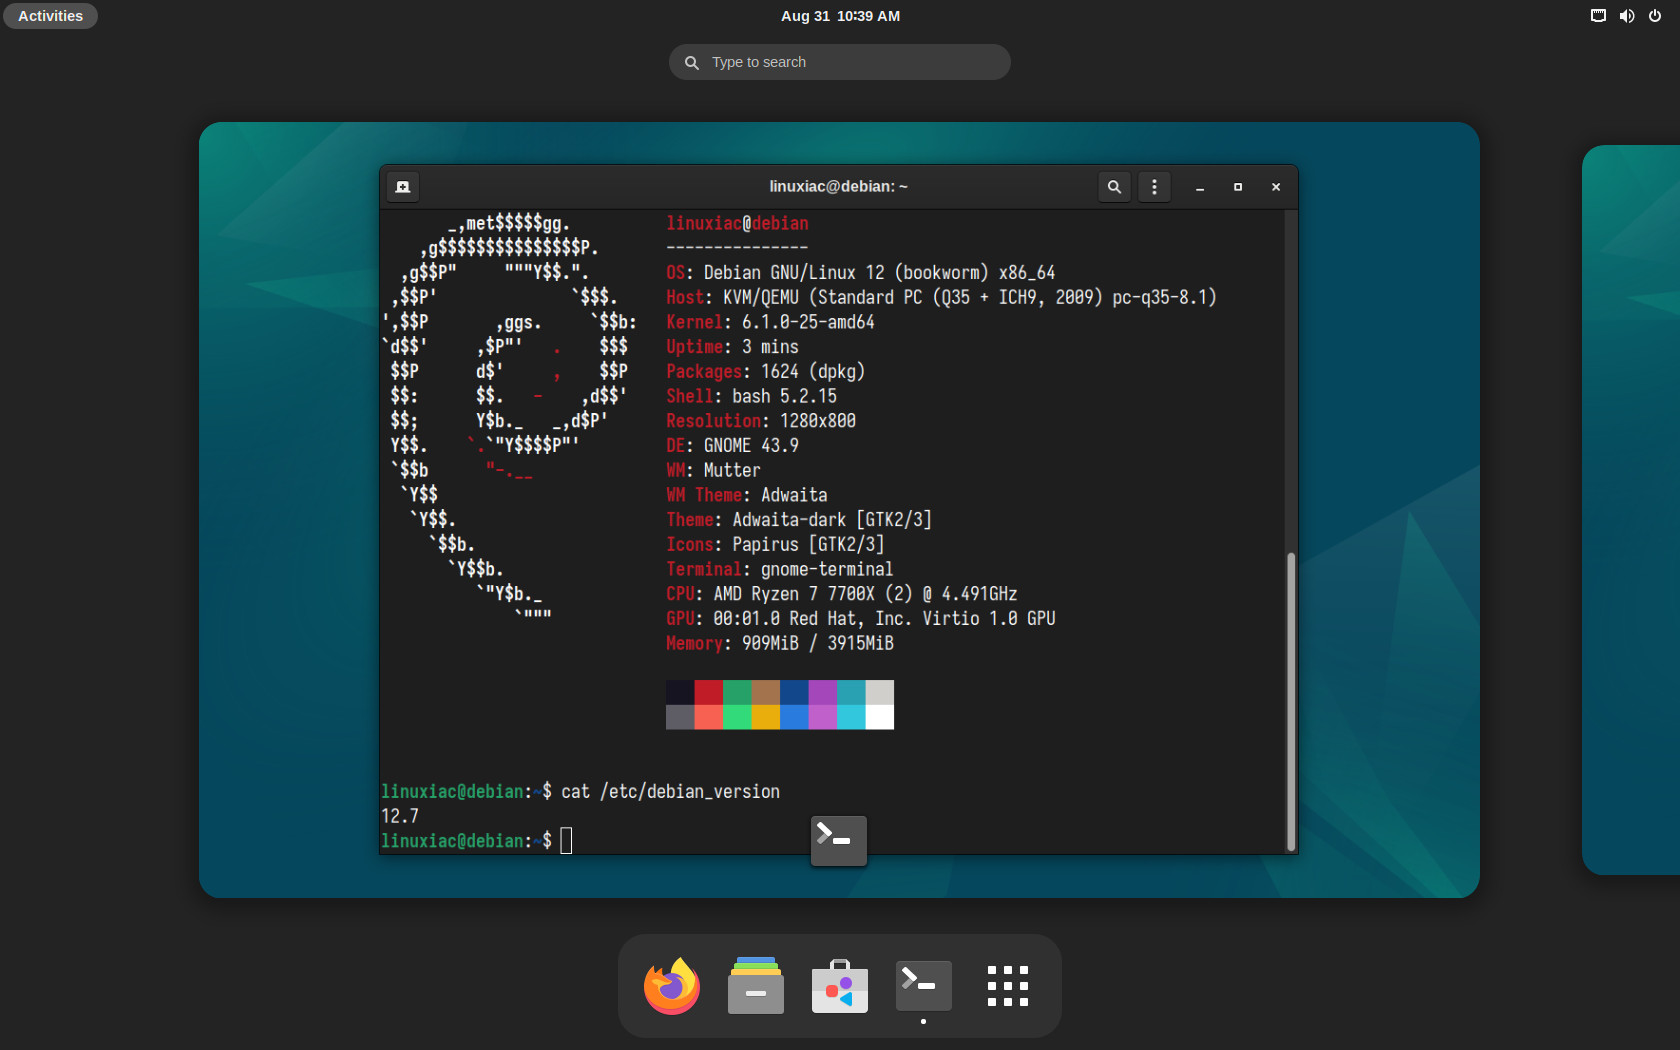Show all applications grid
Screen dimensions: 1680x1050
[1007, 986]
